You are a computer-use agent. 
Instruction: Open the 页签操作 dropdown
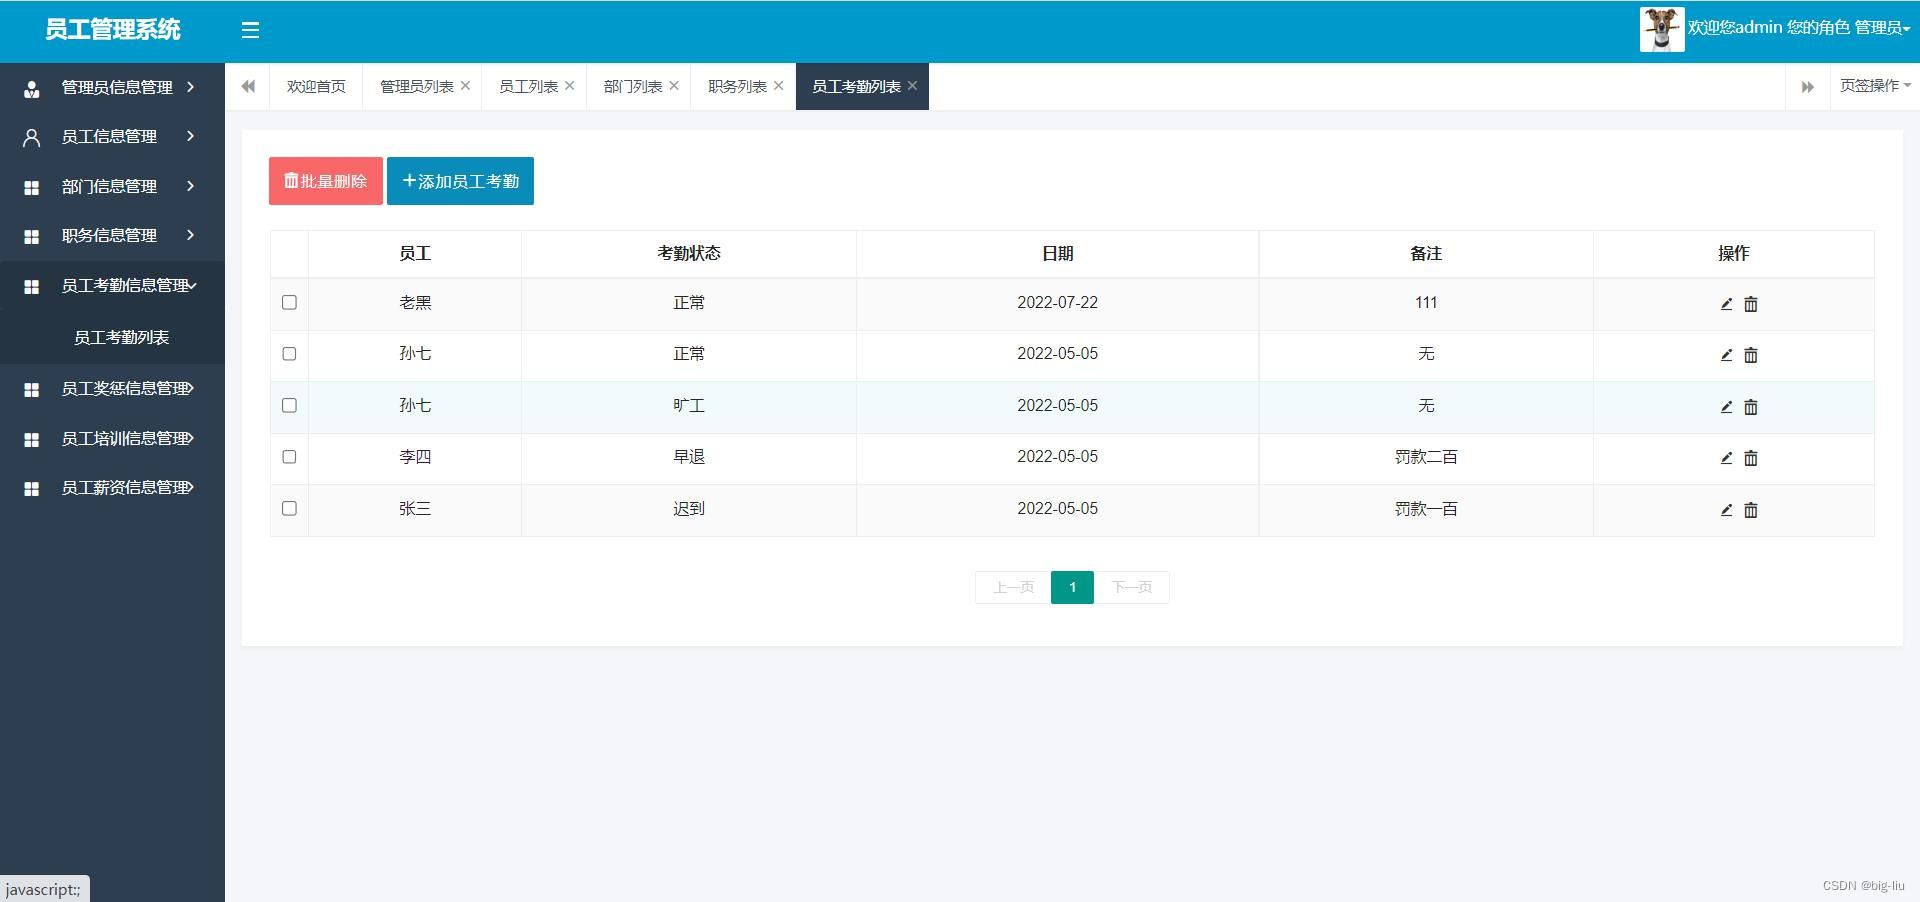(x=1874, y=86)
